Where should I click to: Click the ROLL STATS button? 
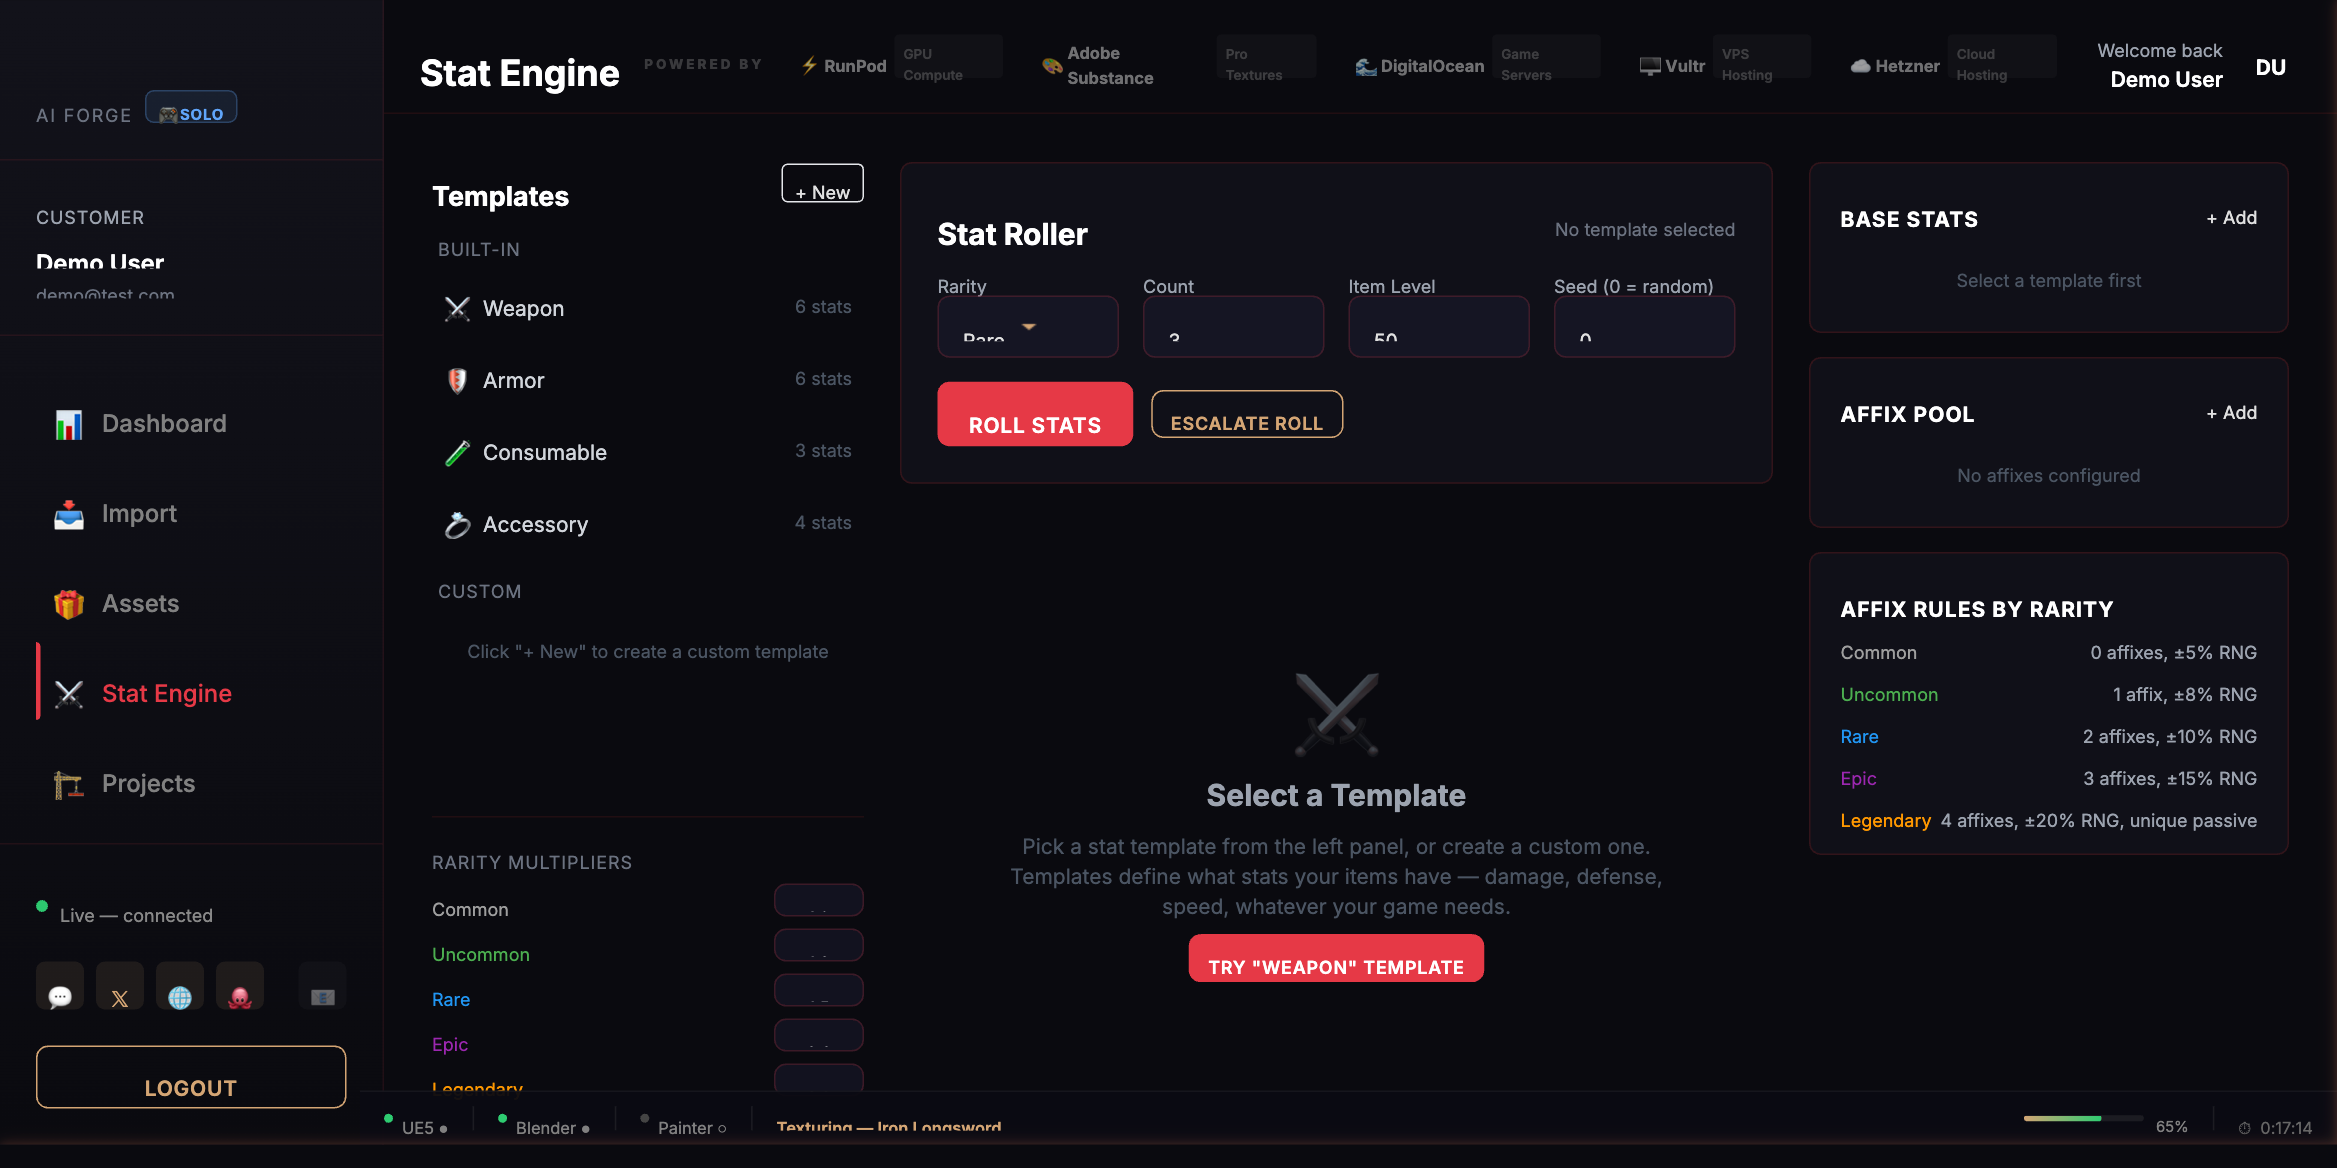(1034, 414)
